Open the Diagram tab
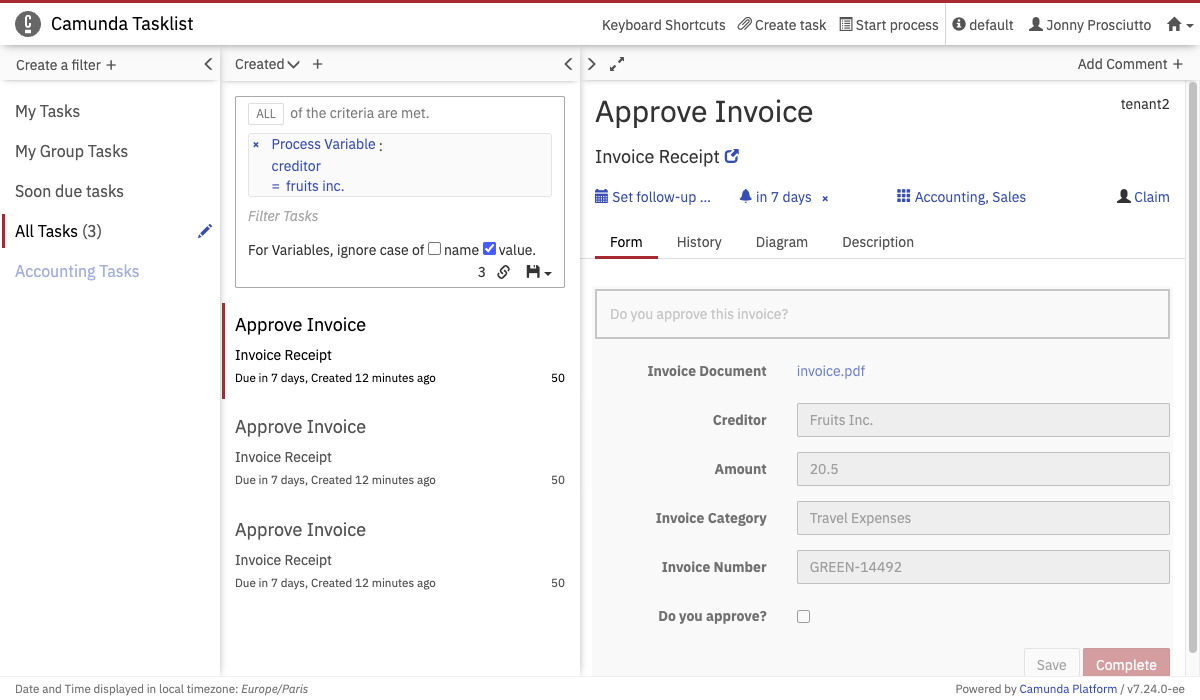 click(x=781, y=242)
